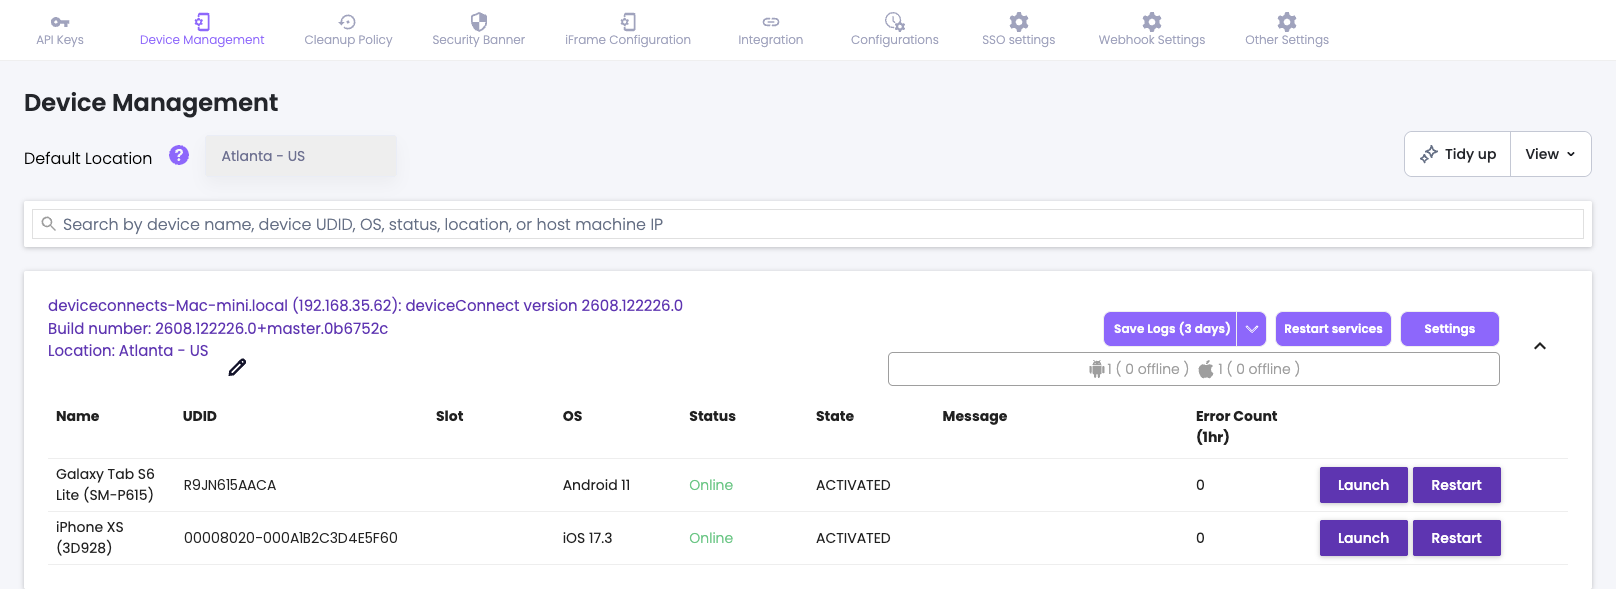Click Location: Atlanta - US text
1616x589 pixels.
128,351
